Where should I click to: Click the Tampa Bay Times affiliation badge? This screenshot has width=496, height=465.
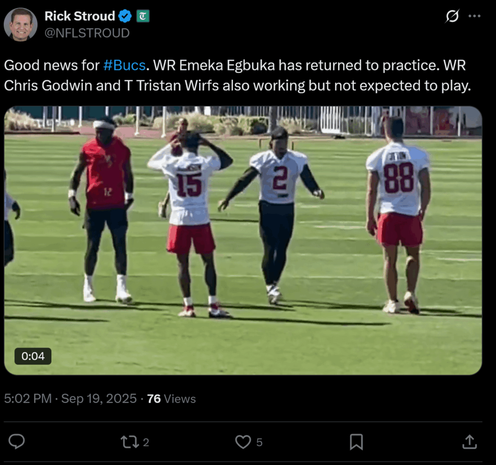point(143,16)
